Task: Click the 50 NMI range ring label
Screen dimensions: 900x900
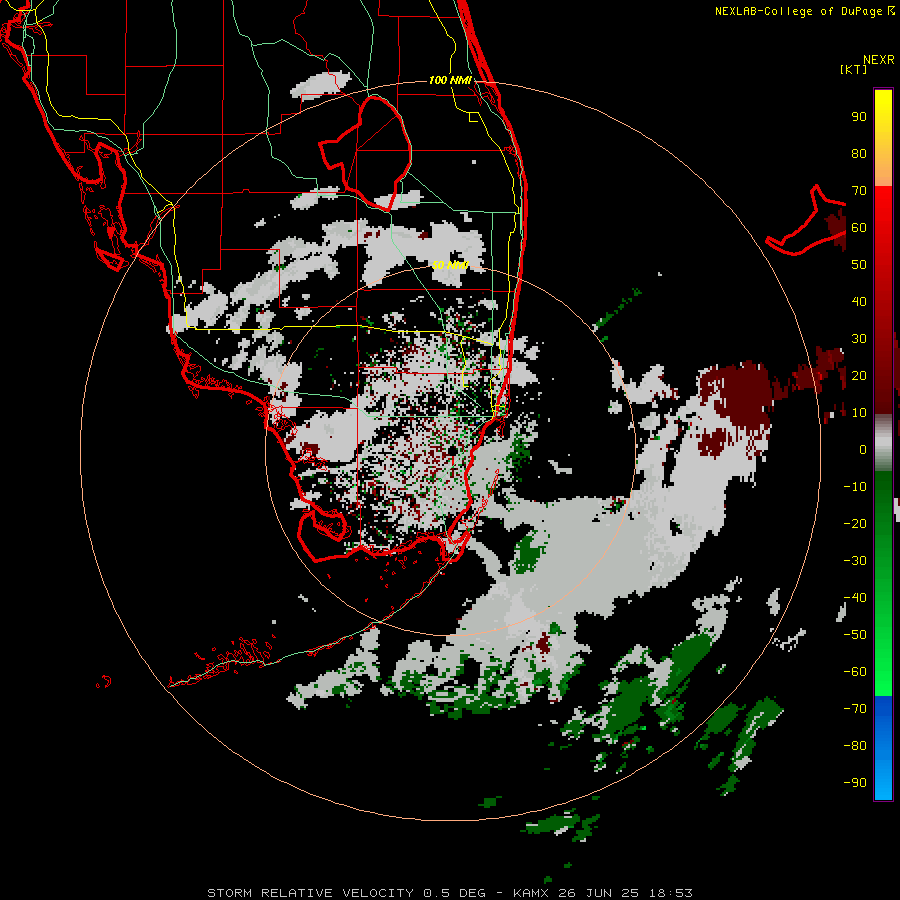Action: pos(450,265)
